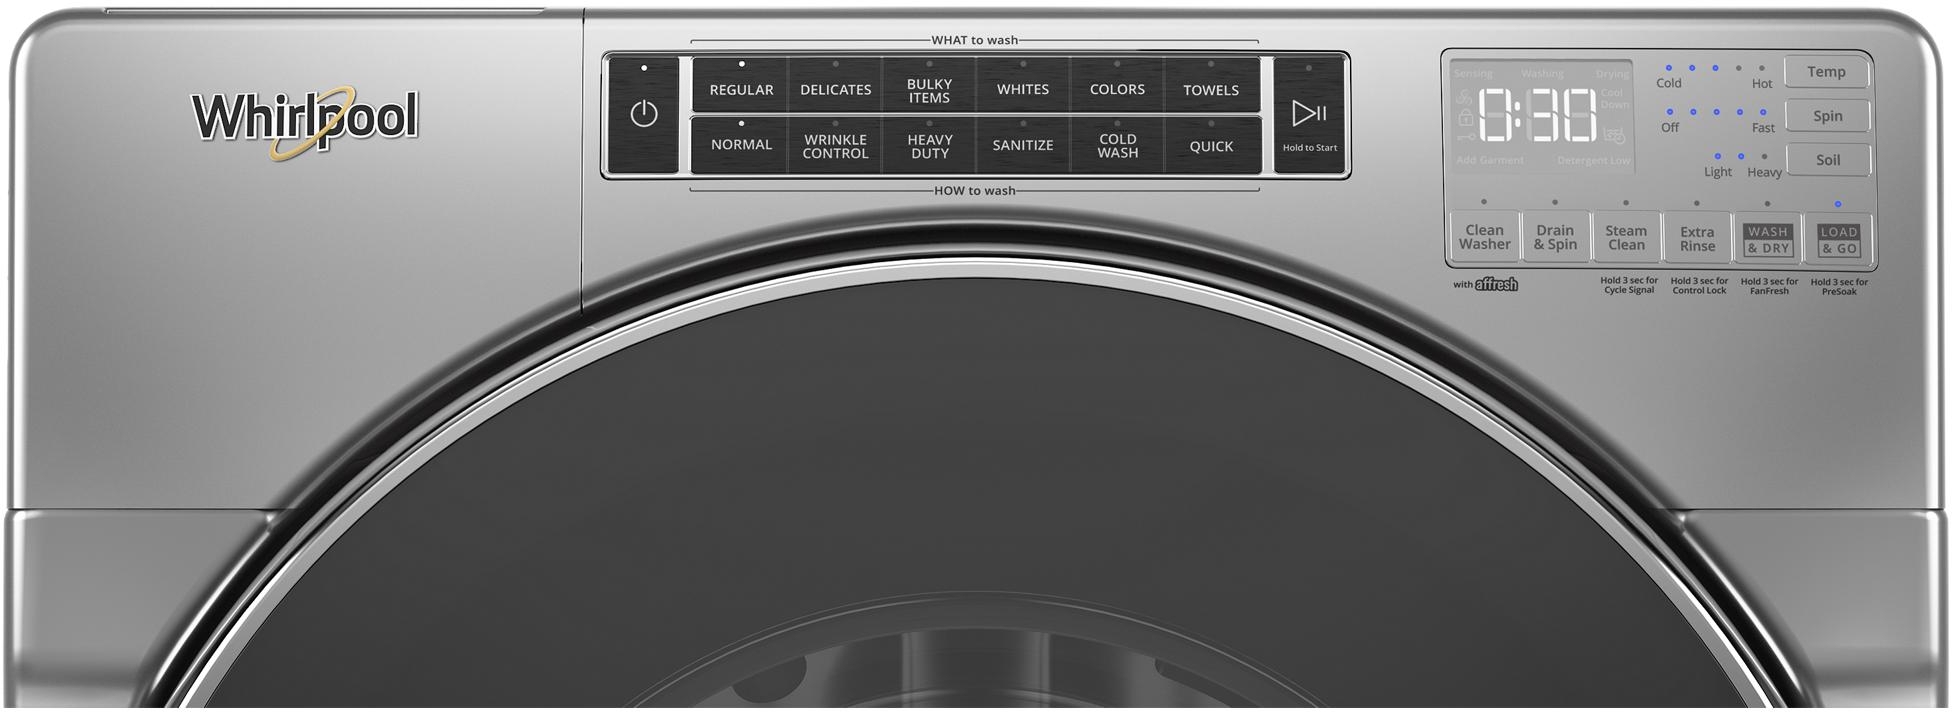This screenshot has width=1952, height=712.
Task: Tap the 'Cool Down' indicator on display
Action: tap(1614, 99)
